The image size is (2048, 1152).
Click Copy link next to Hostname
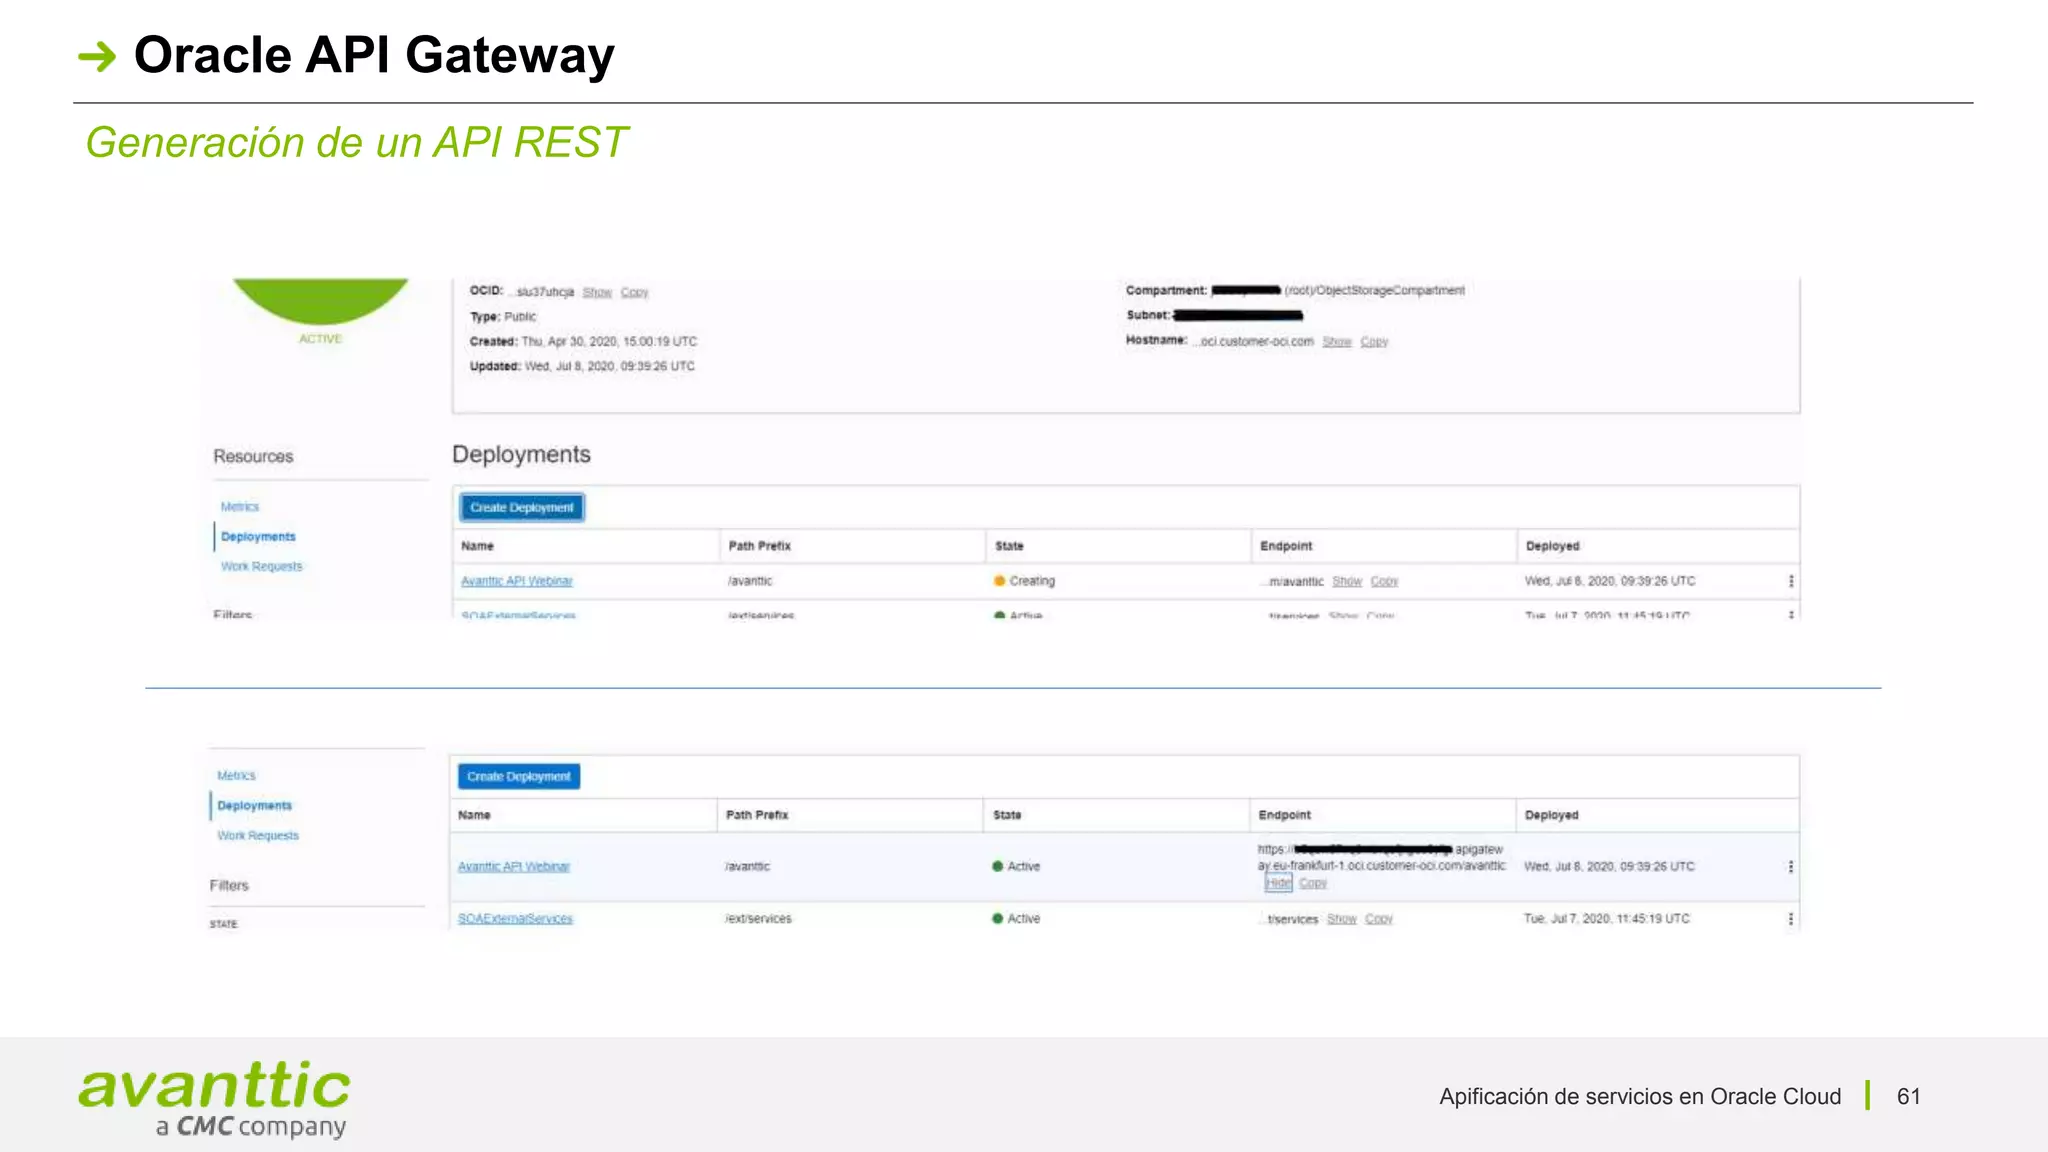click(x=1374, y=342)
